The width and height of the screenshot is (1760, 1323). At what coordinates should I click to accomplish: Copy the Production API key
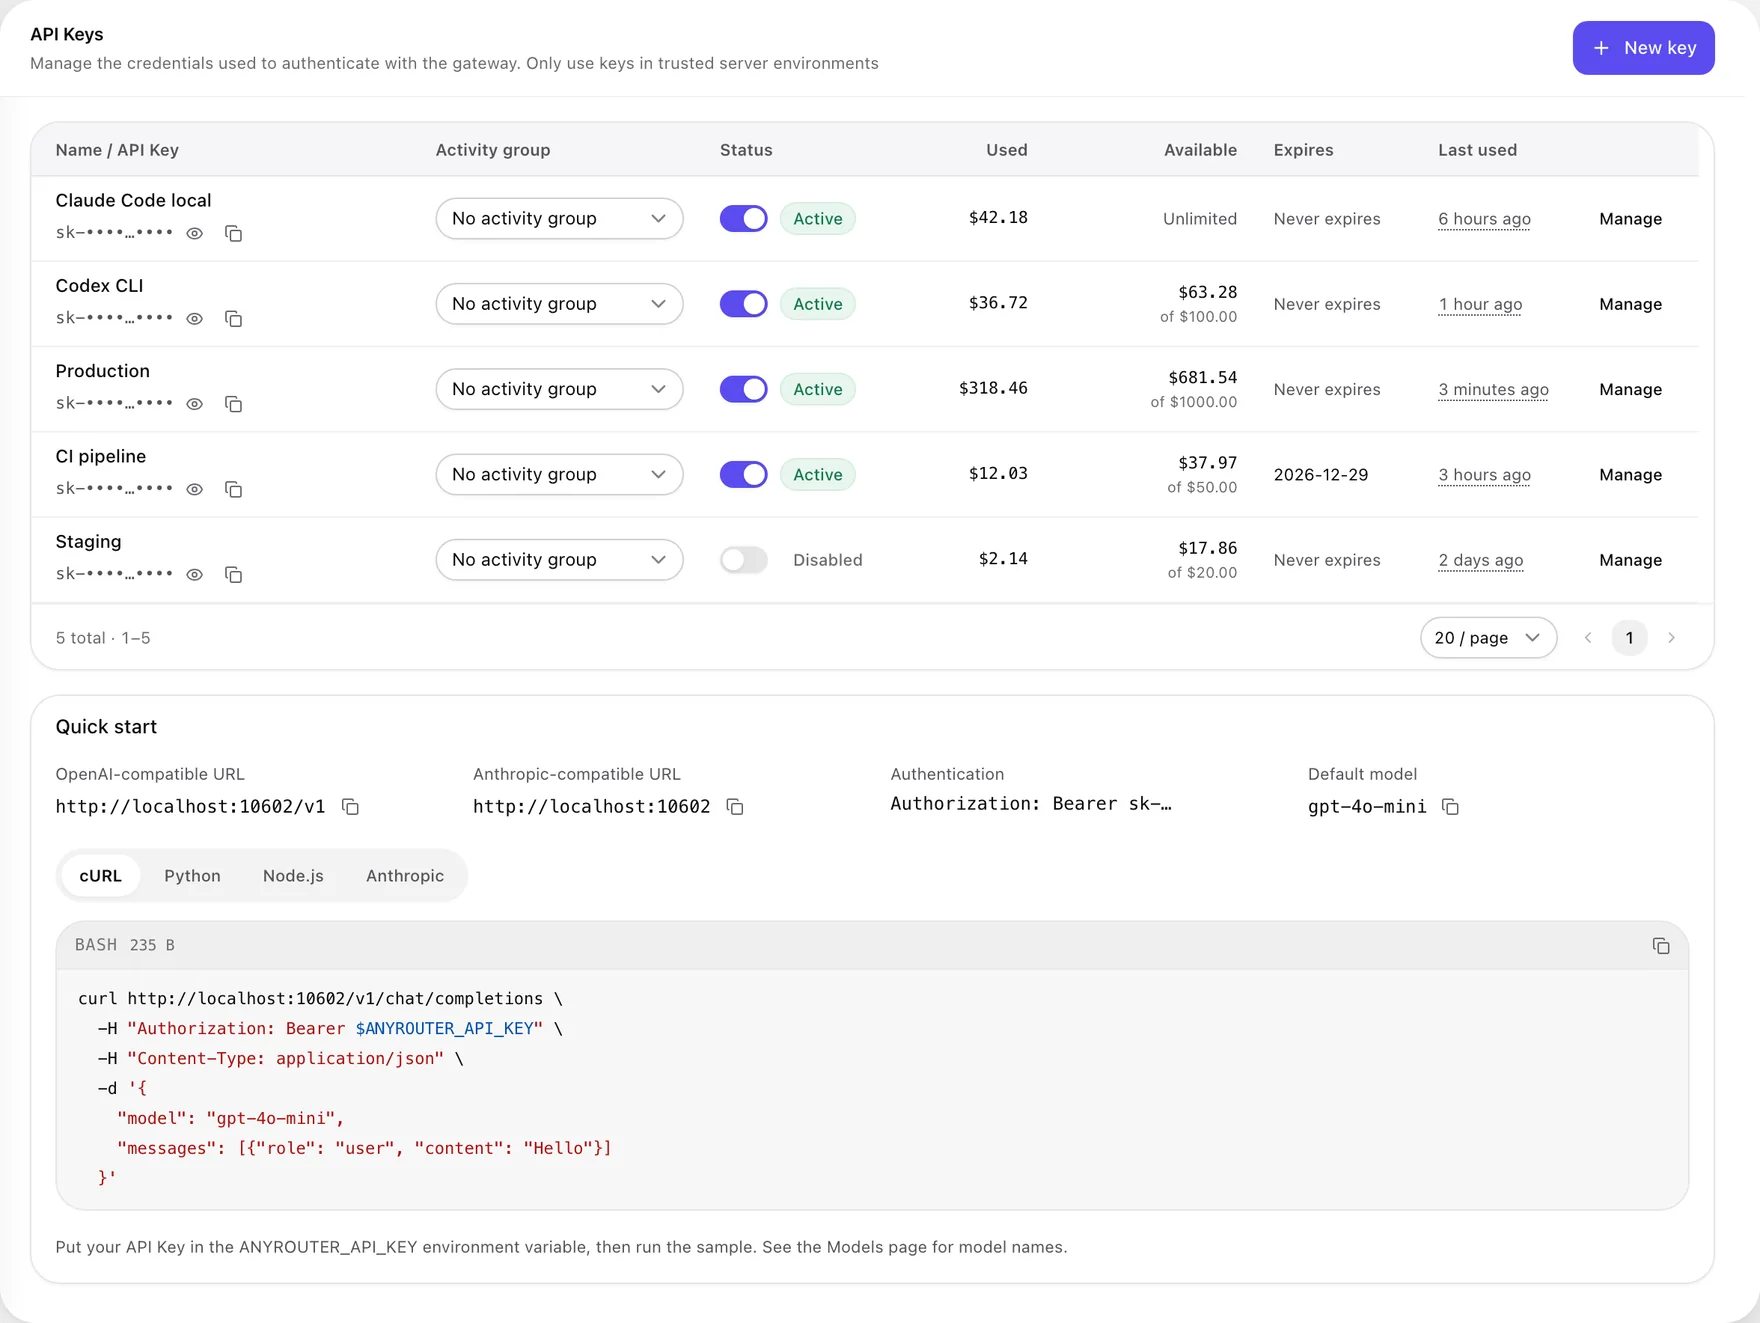click(x=233, y=404)
